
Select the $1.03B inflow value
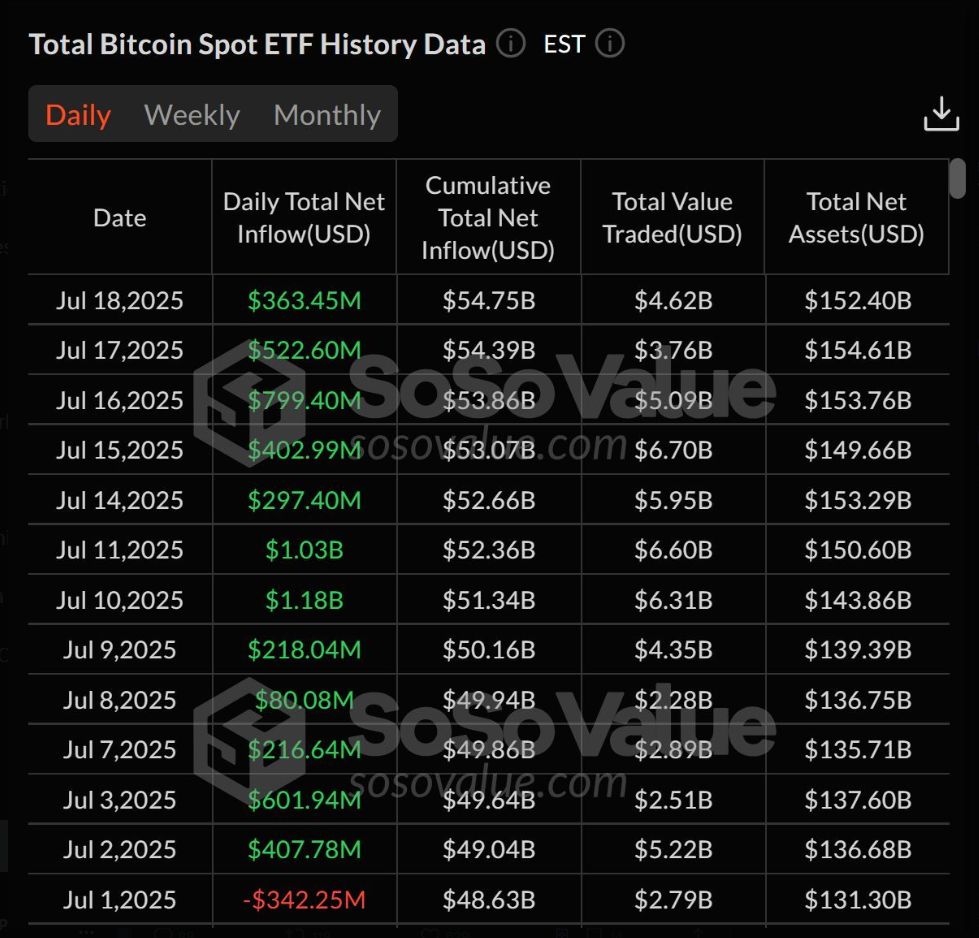305,550
